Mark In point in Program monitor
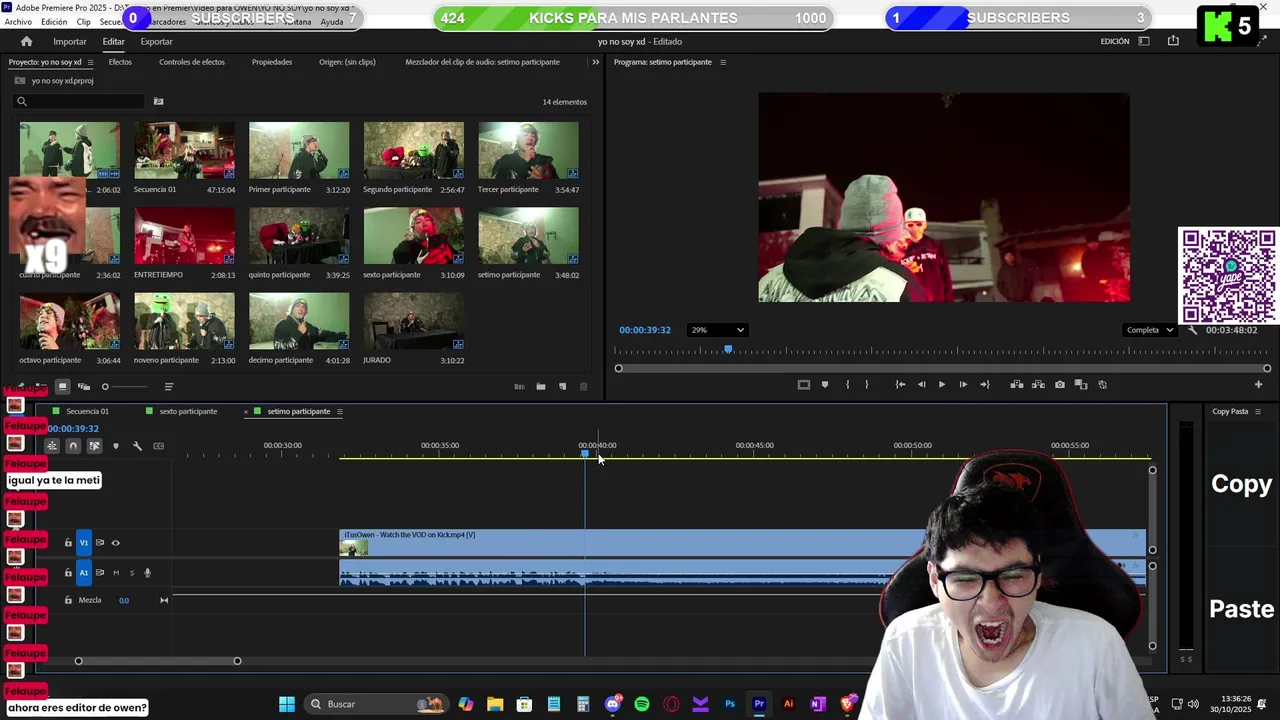1280x720 pixels. point(847,385)
